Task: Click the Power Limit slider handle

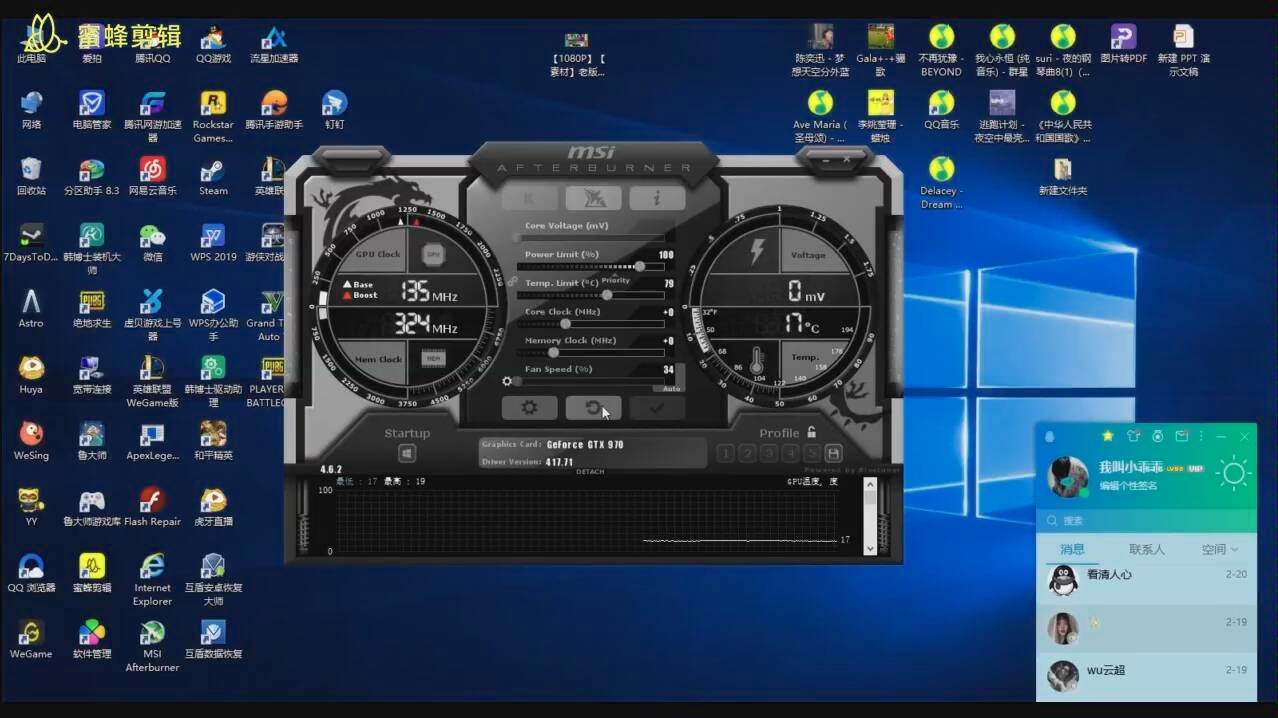Action: (639, 266)
